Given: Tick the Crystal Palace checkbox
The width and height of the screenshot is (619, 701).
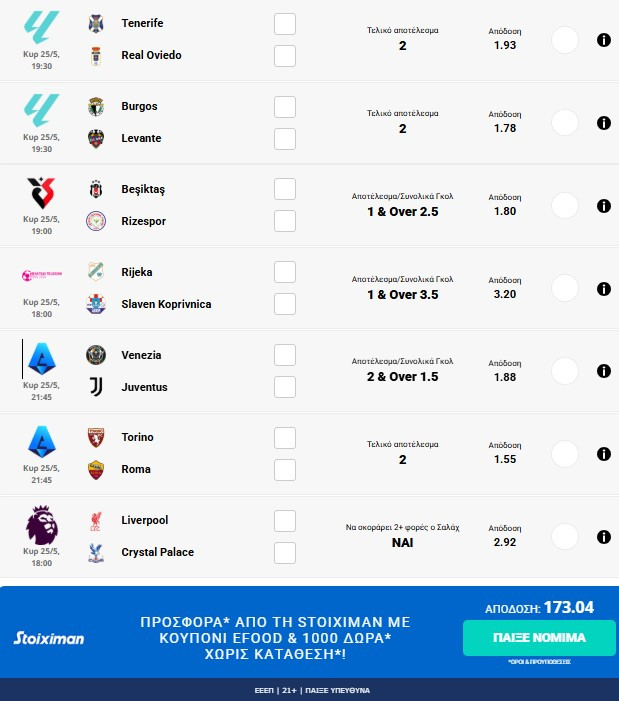Looking at the screenshot, I should tap(285, 552).
